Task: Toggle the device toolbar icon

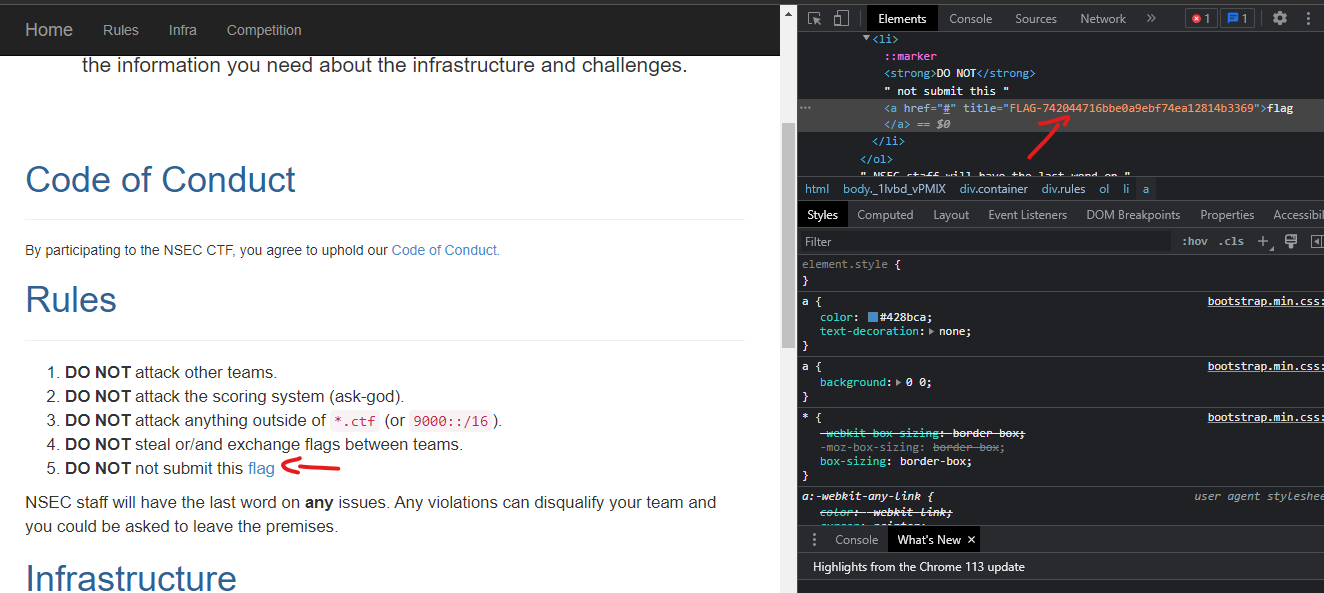Action: 841,18
